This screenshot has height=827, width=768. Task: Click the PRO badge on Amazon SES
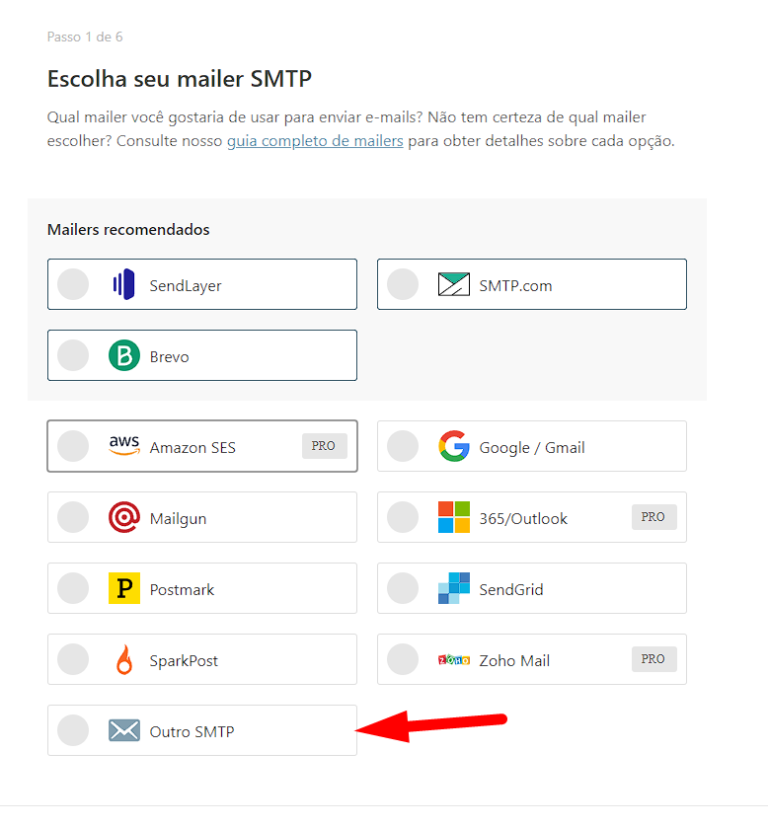pyautogui.click(x=324, y=446)
